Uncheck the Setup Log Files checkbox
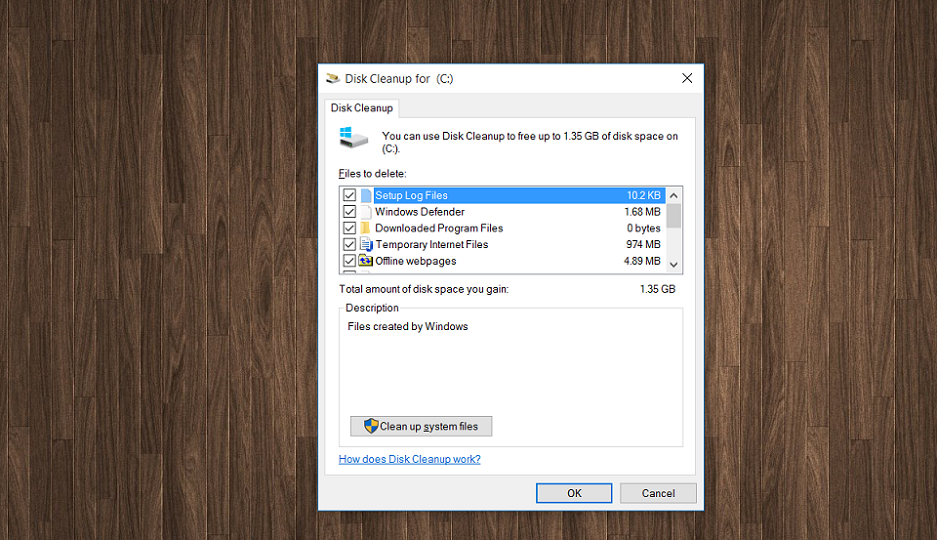 coord(350,195)
